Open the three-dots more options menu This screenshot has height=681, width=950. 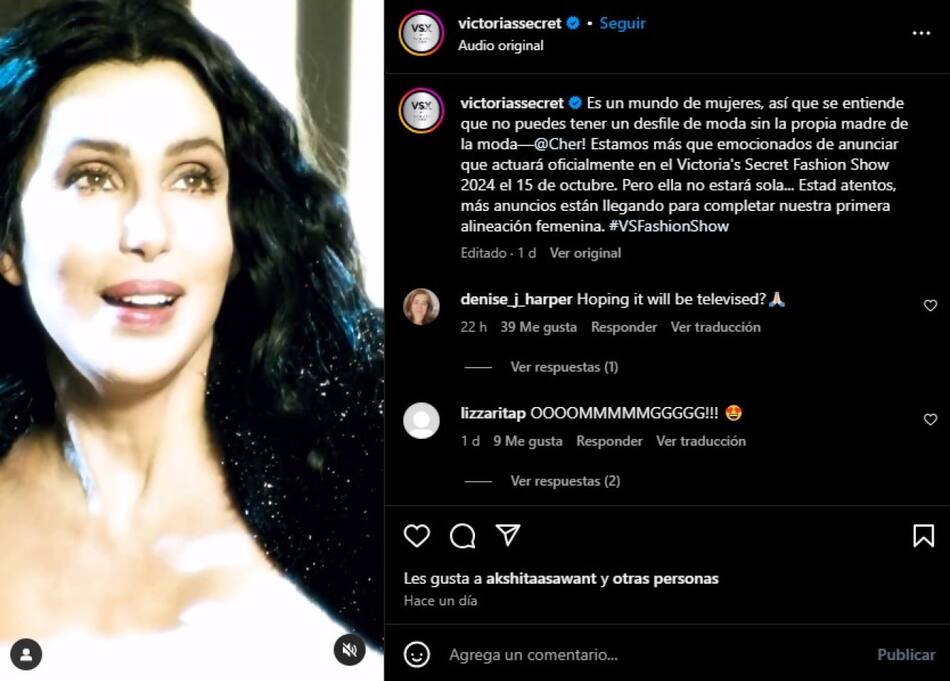[x=921, y=33]
